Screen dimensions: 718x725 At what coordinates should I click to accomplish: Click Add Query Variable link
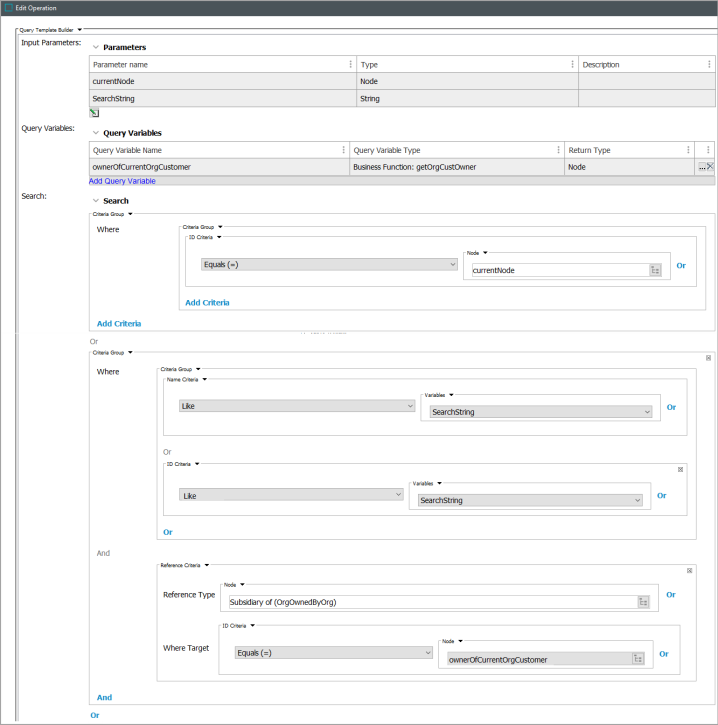click(122, 181)
